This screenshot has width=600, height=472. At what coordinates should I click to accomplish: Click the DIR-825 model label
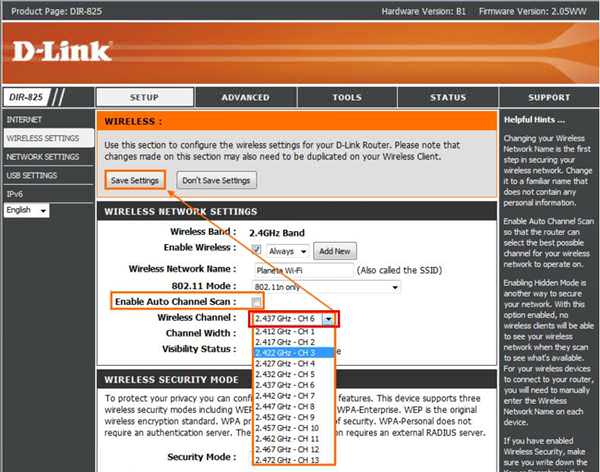pyautogui.click(x=26, y=97)
